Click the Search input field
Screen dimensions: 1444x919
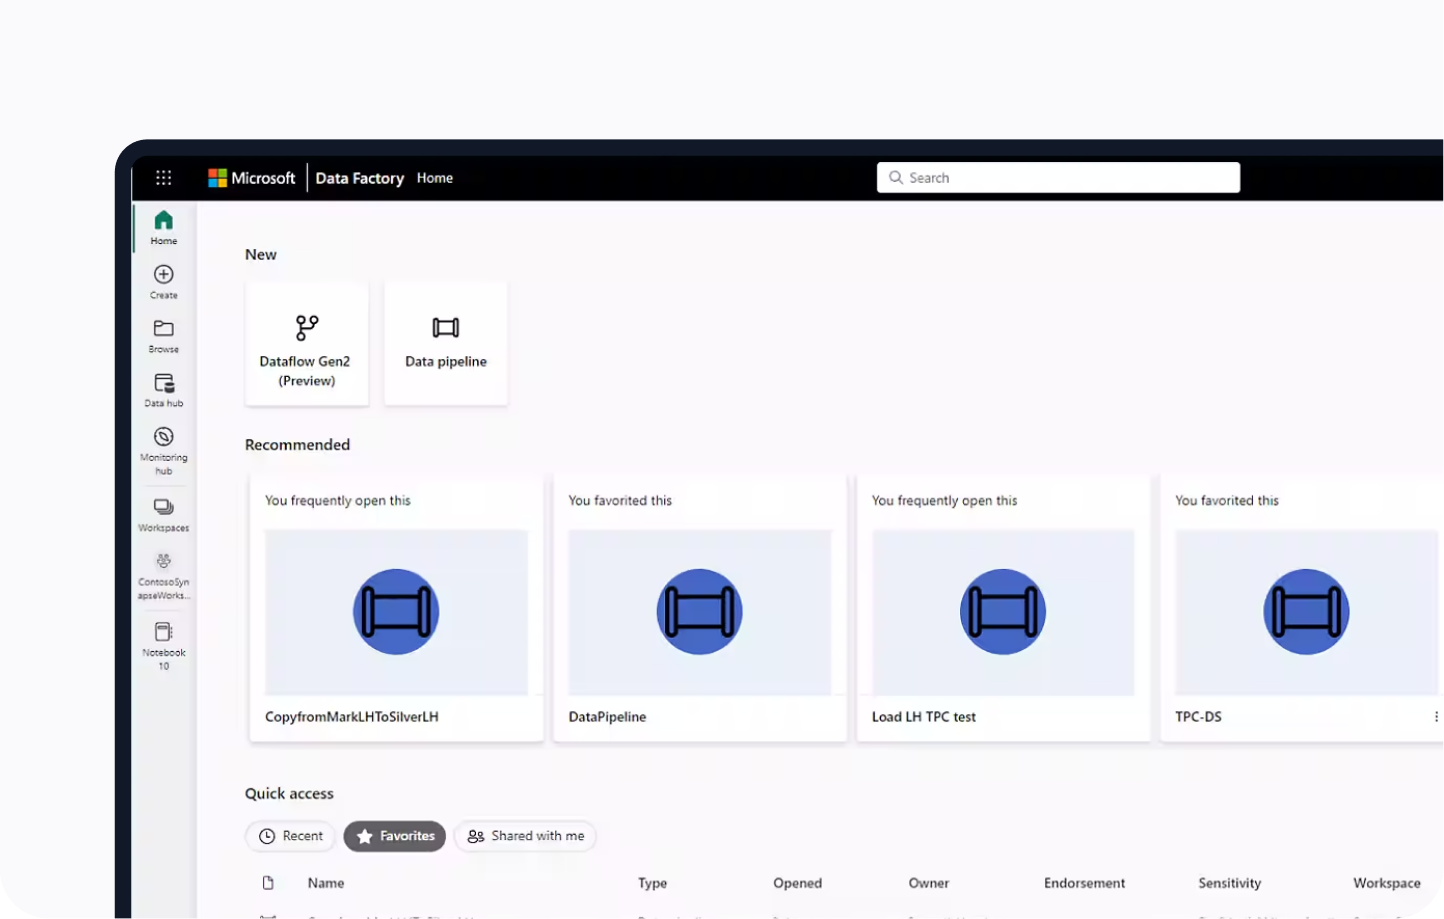point(1058,177)
